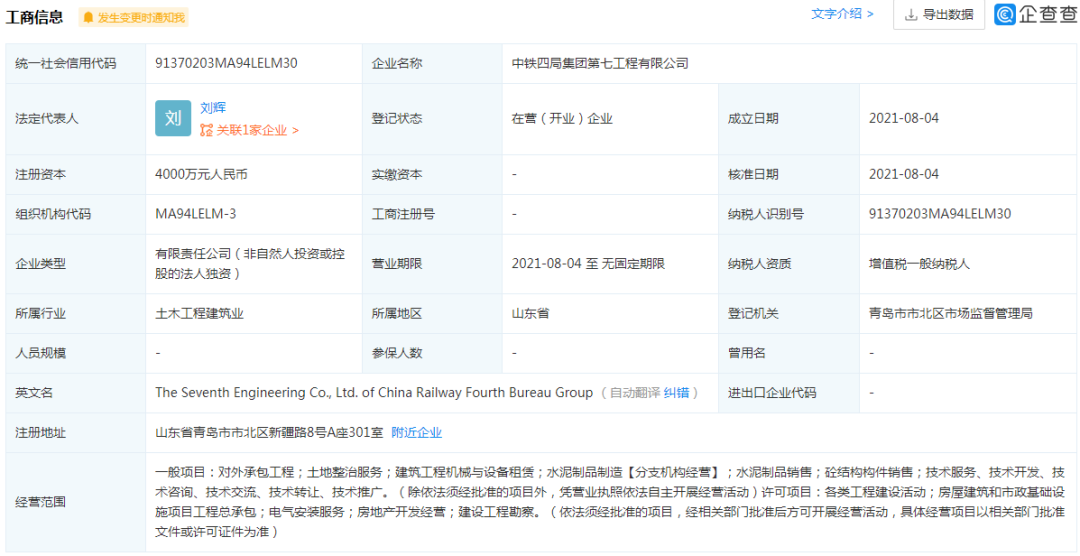Click the region value 山东省
Viewport: 1080px width, 556px height.
point(530,313)
